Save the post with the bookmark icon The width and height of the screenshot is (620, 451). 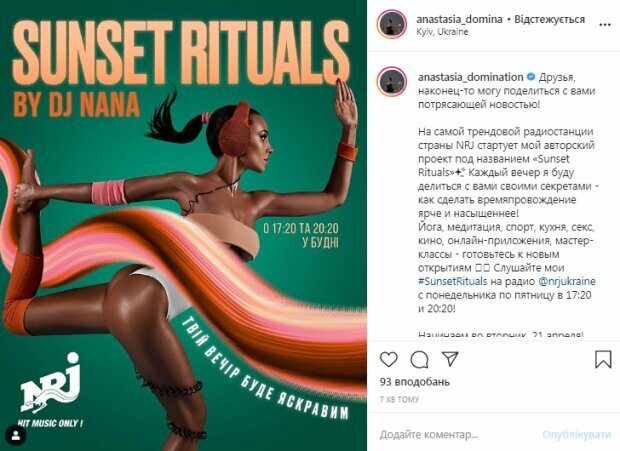(603, 359)
